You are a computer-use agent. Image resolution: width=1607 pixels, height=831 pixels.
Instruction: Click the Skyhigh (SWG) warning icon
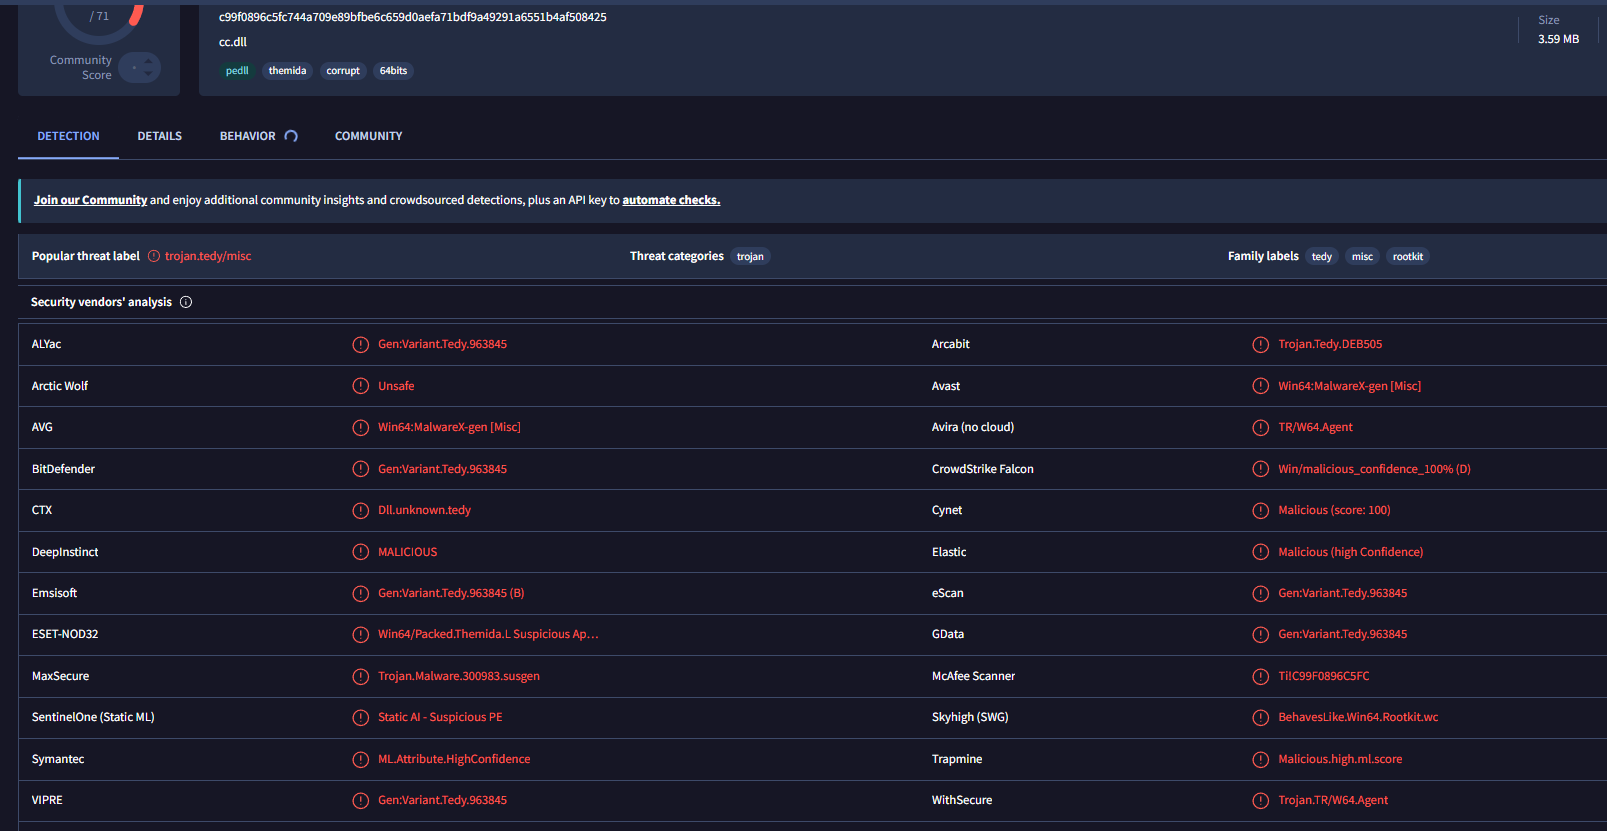point(1261,717)
